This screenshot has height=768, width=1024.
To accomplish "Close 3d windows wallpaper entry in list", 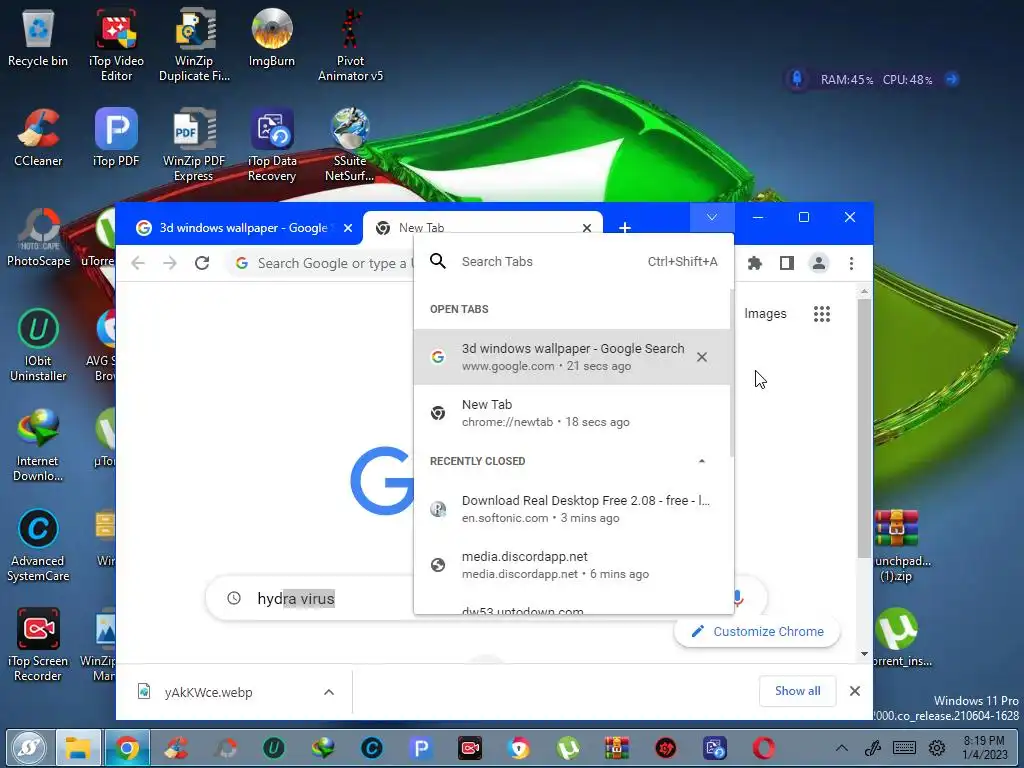I will point(702,357).
